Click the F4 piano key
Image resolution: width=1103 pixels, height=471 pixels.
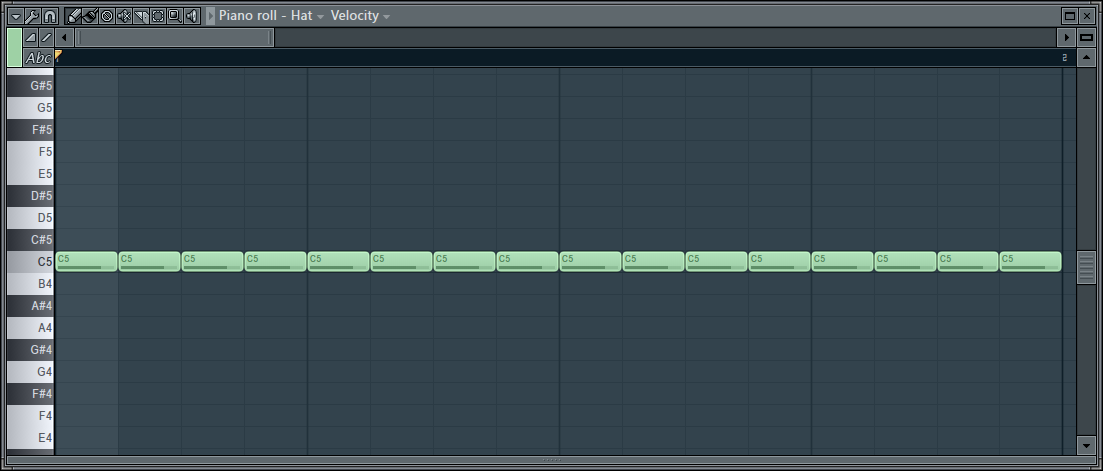31,415
